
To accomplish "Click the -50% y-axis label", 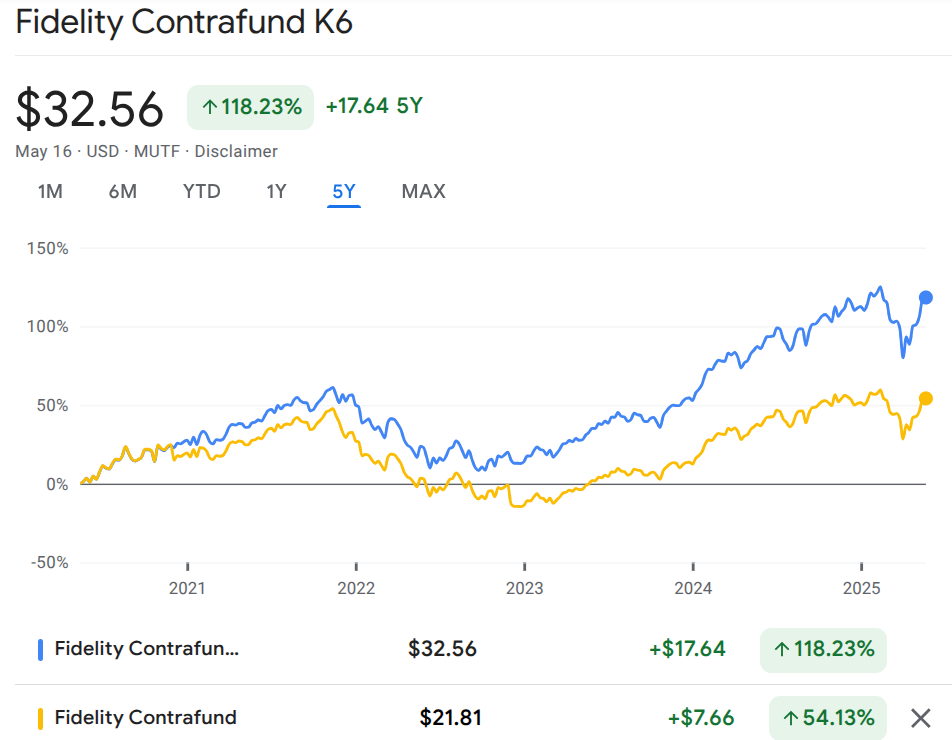I will point(50,563).
